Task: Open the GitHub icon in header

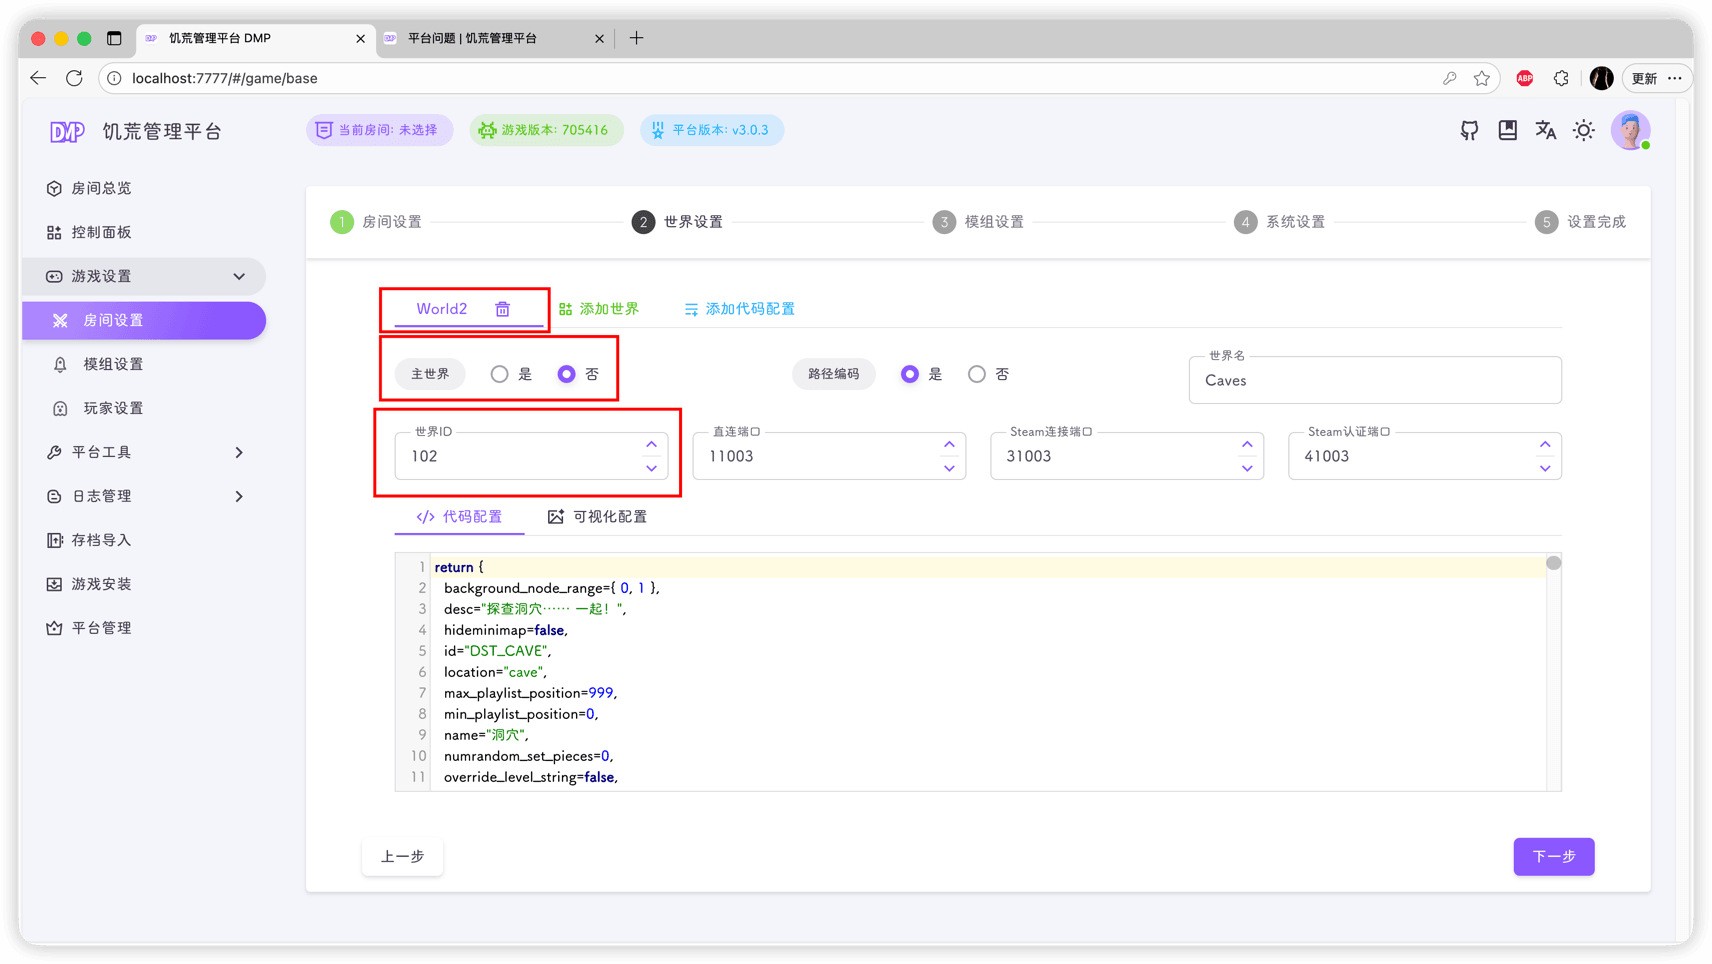Action: pos(1469,130)
